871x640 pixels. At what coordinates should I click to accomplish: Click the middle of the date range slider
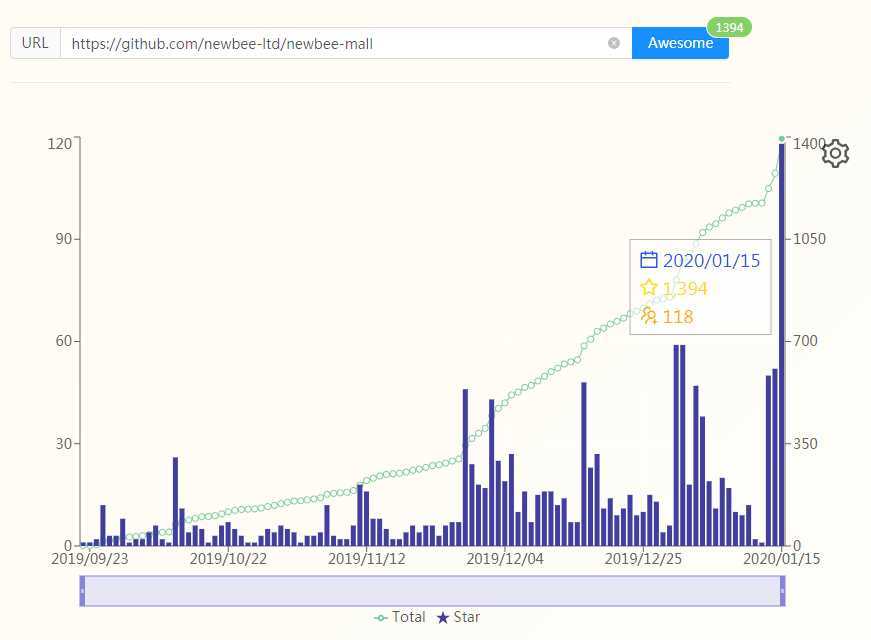(x=432, y=591)
